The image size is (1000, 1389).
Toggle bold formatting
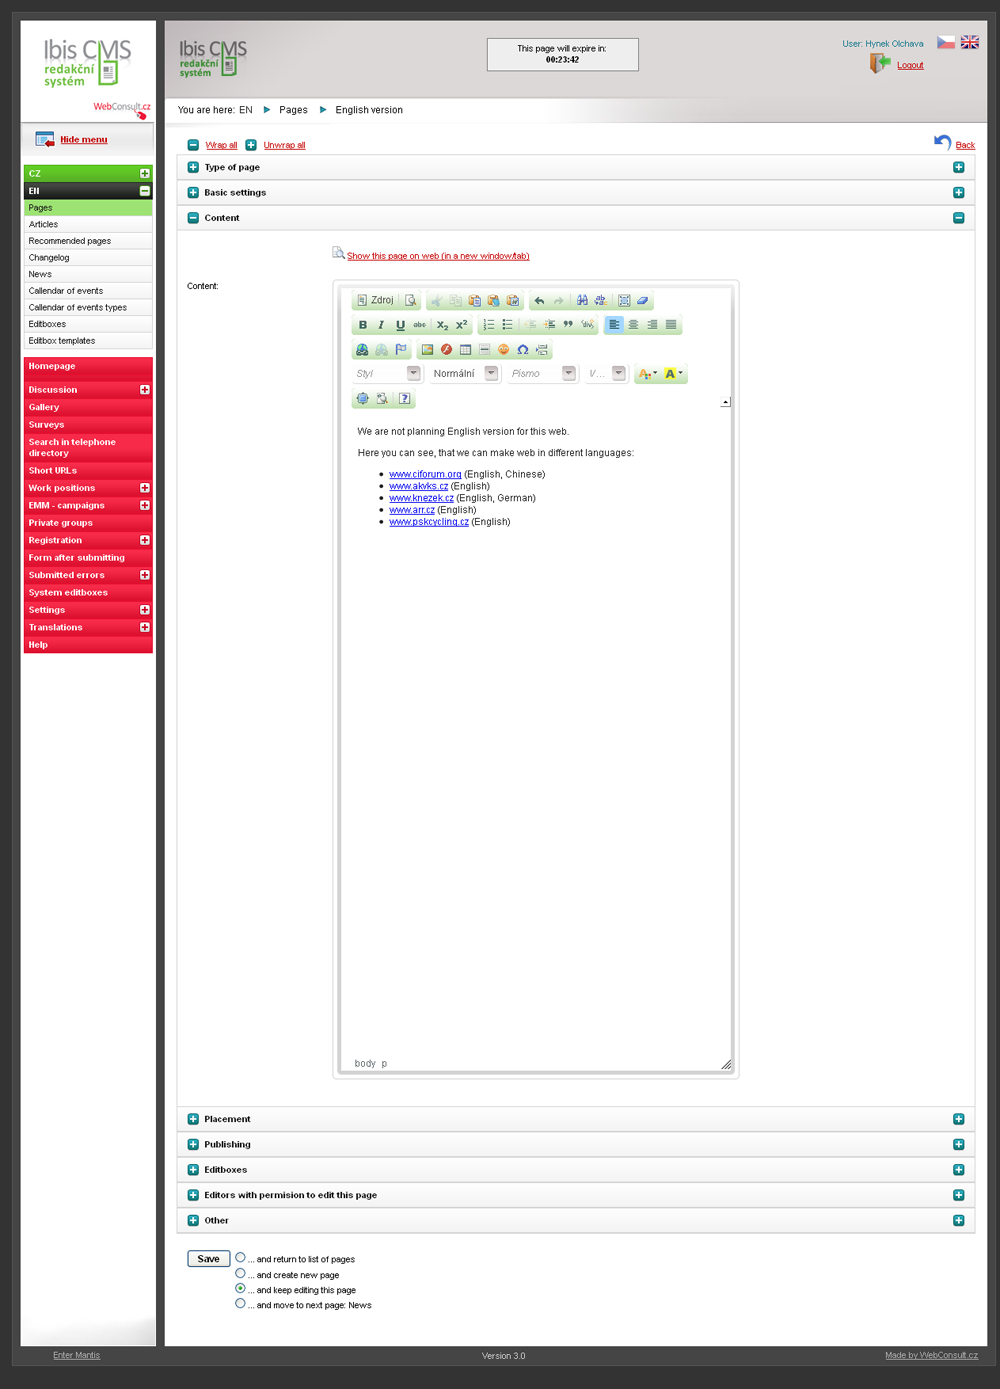pos(363,325)
